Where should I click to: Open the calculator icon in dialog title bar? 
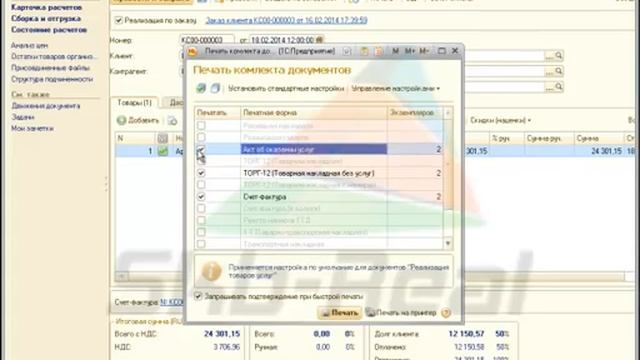(364, 51)
